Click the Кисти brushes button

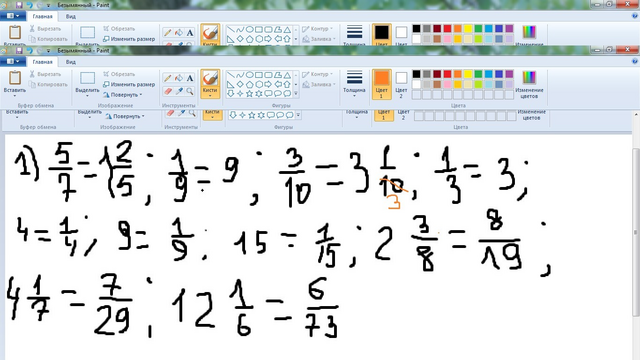point(210,84)
